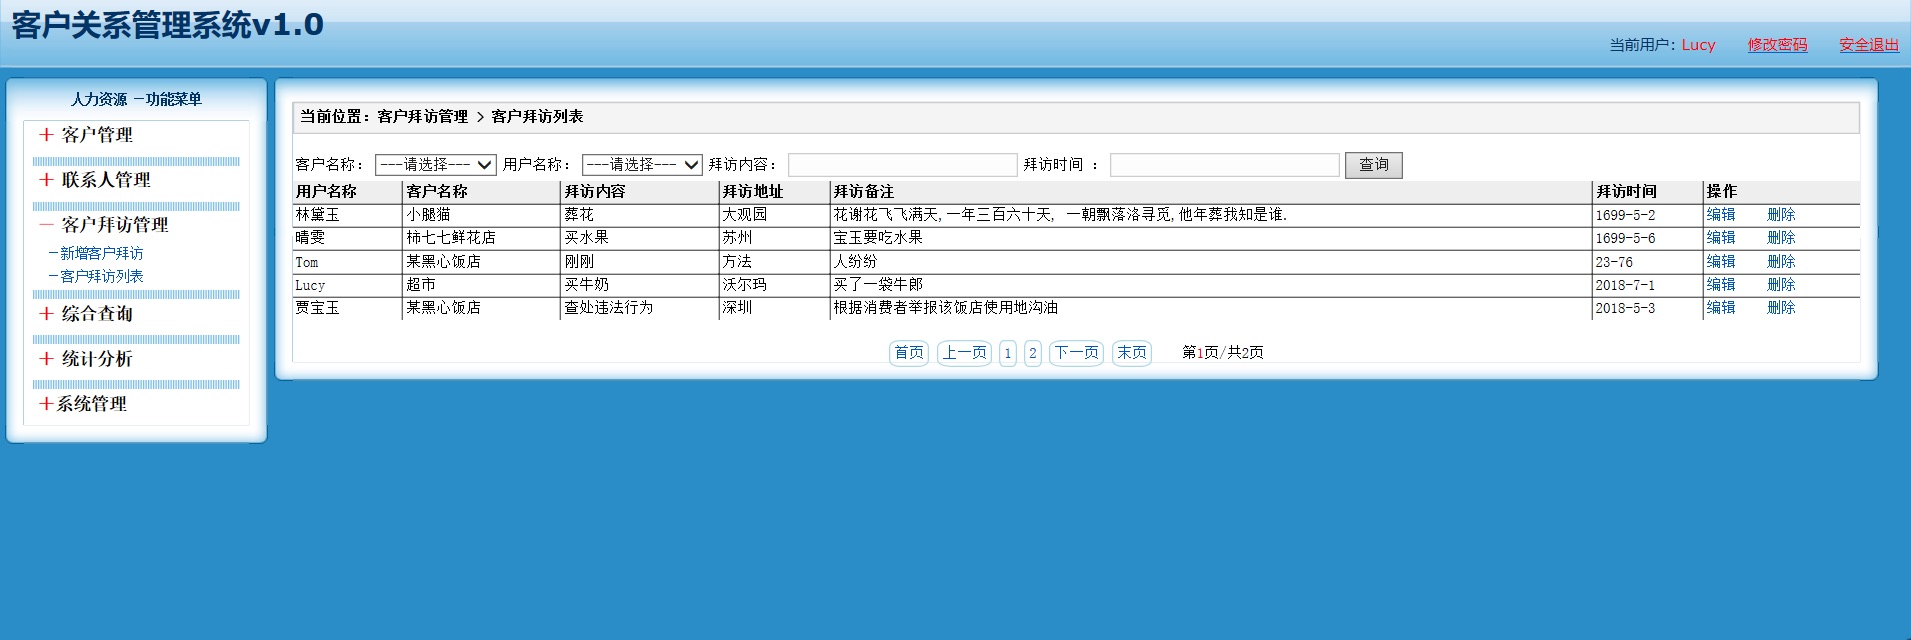
Task: Open the 用户名称 filter dropdown
Action: click(x=642, y=165)
